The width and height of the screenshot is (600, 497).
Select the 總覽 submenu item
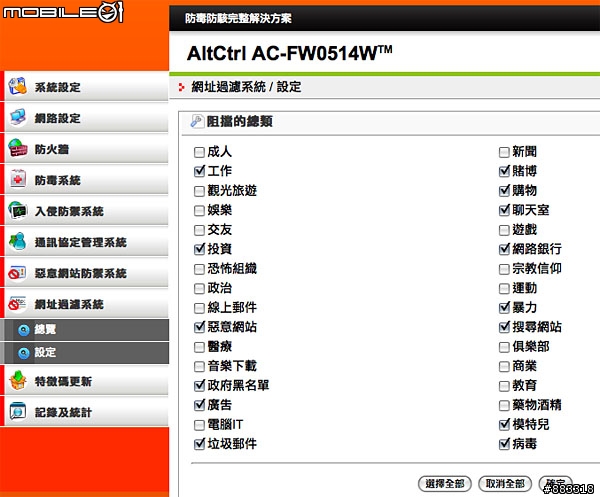point(86,329)
